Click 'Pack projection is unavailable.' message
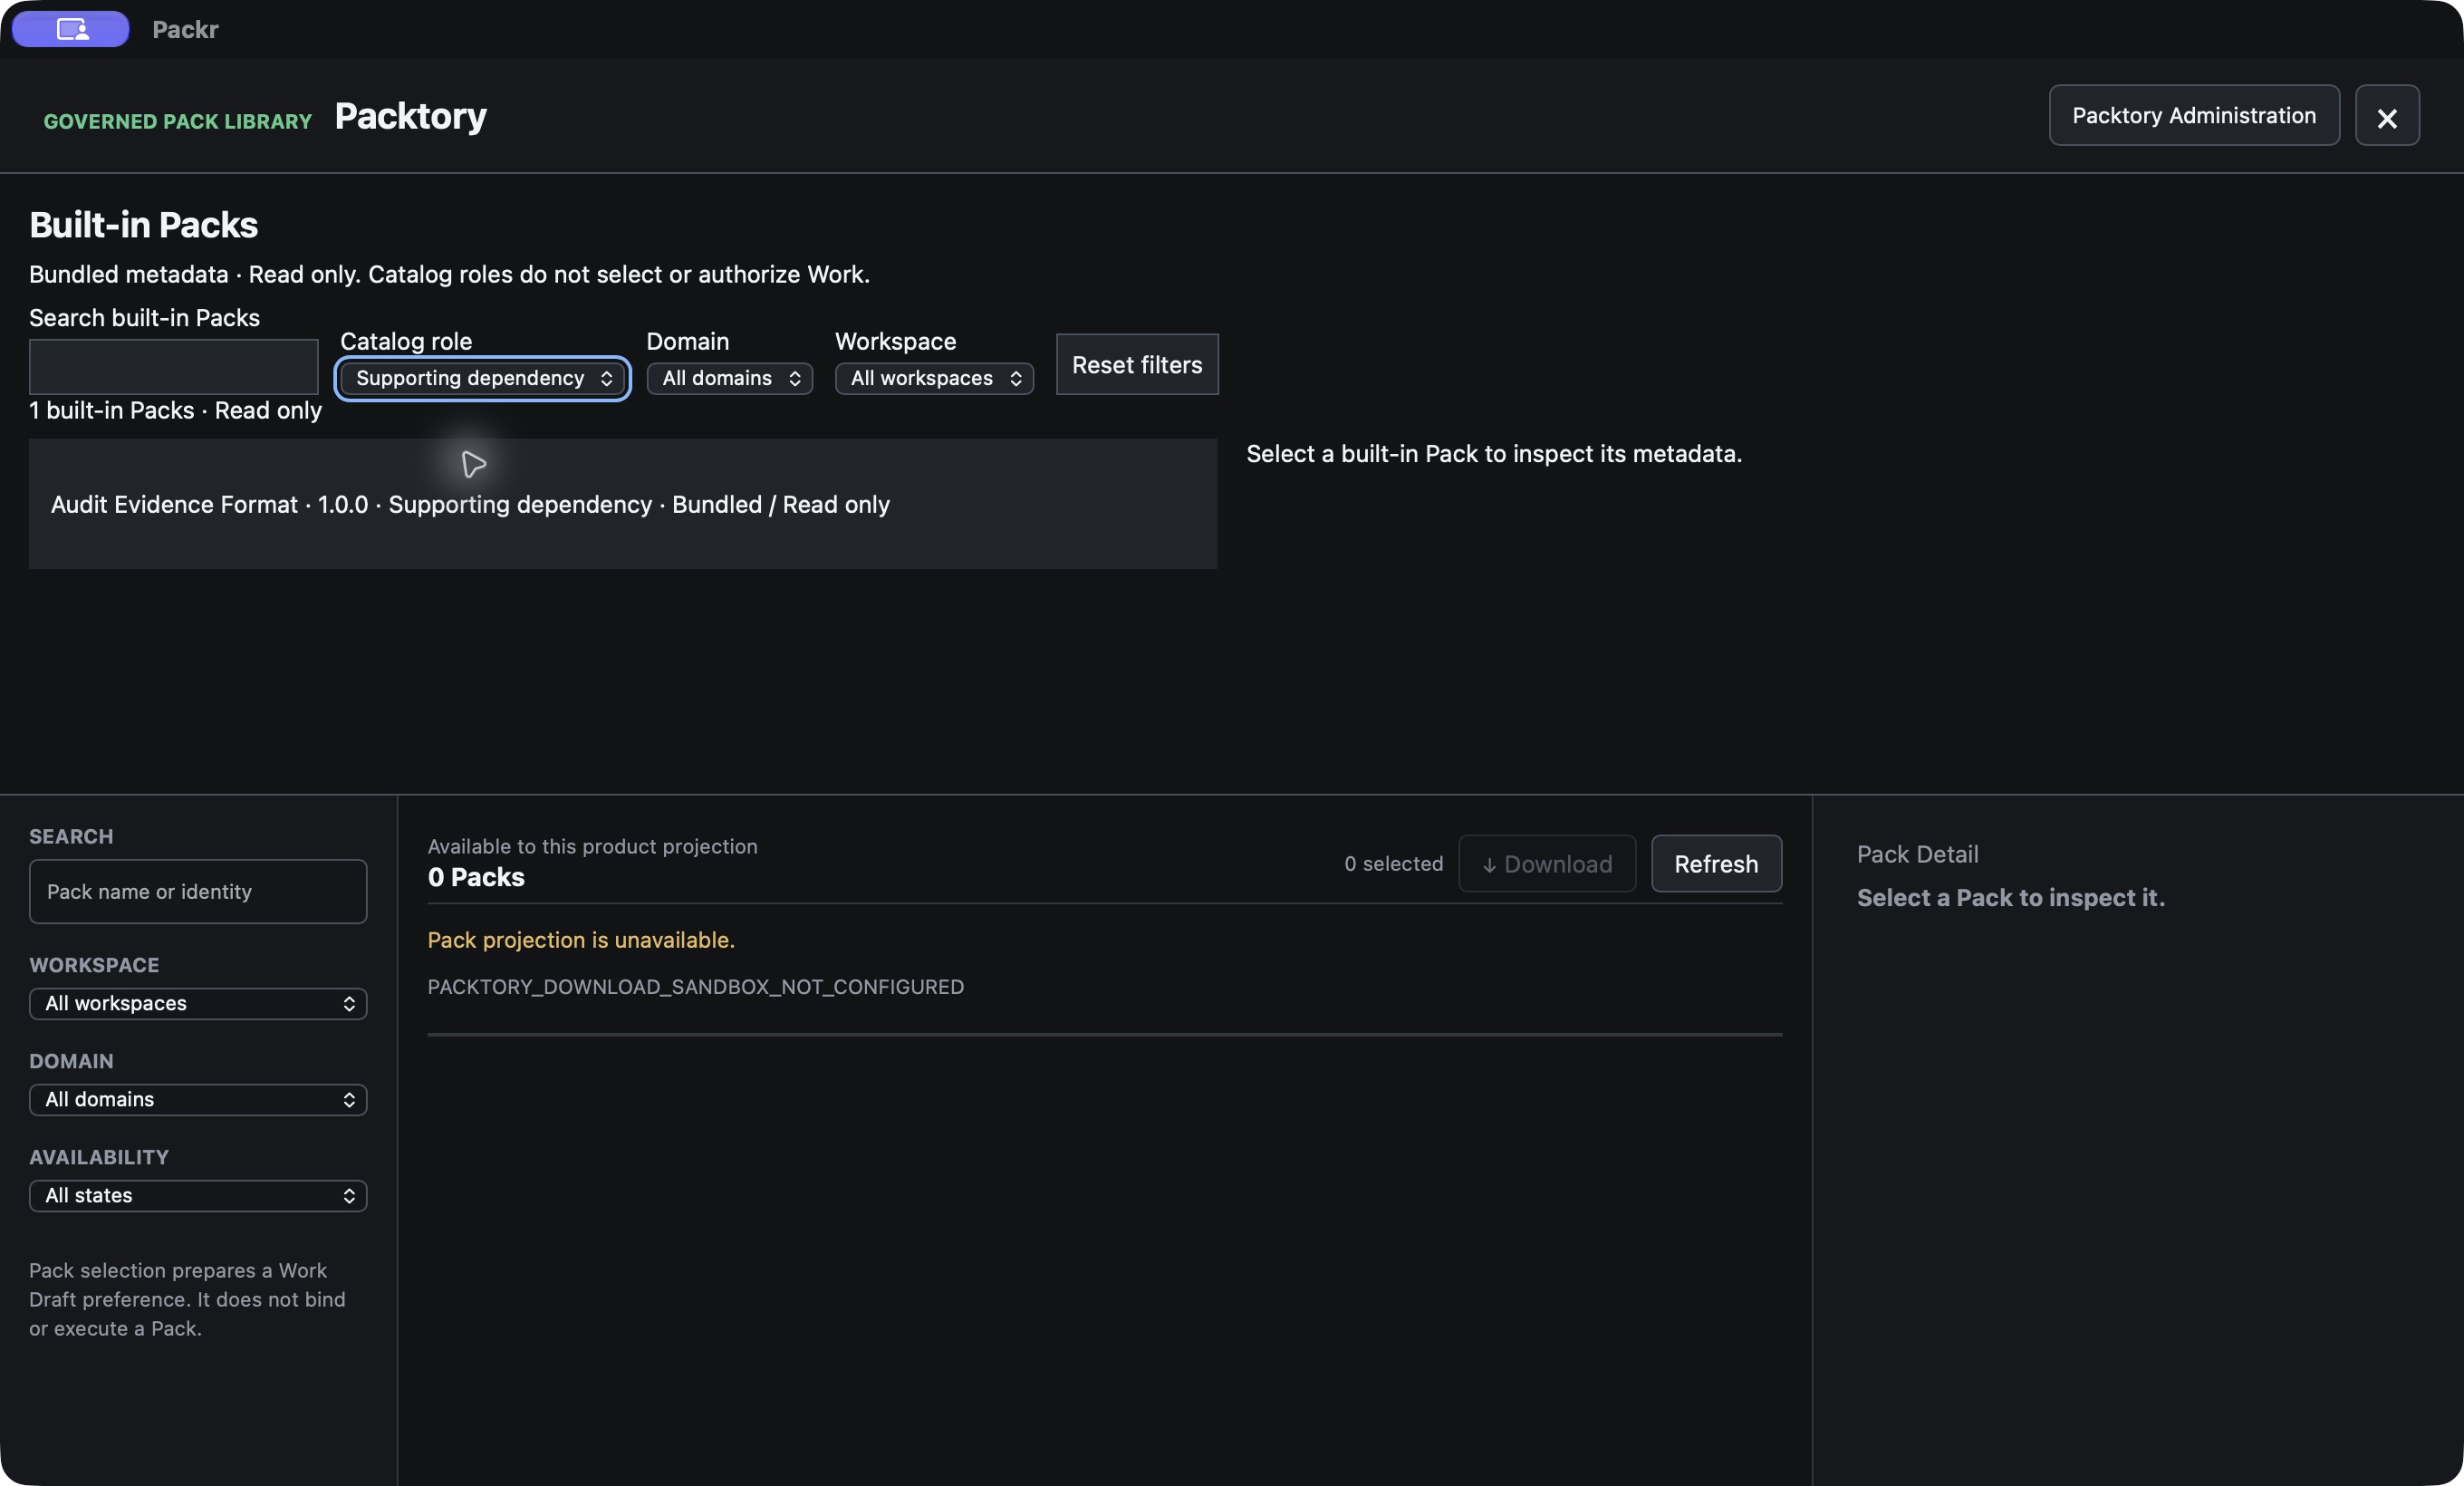This screenshot has height=1486, width=2464. [581, 940]
